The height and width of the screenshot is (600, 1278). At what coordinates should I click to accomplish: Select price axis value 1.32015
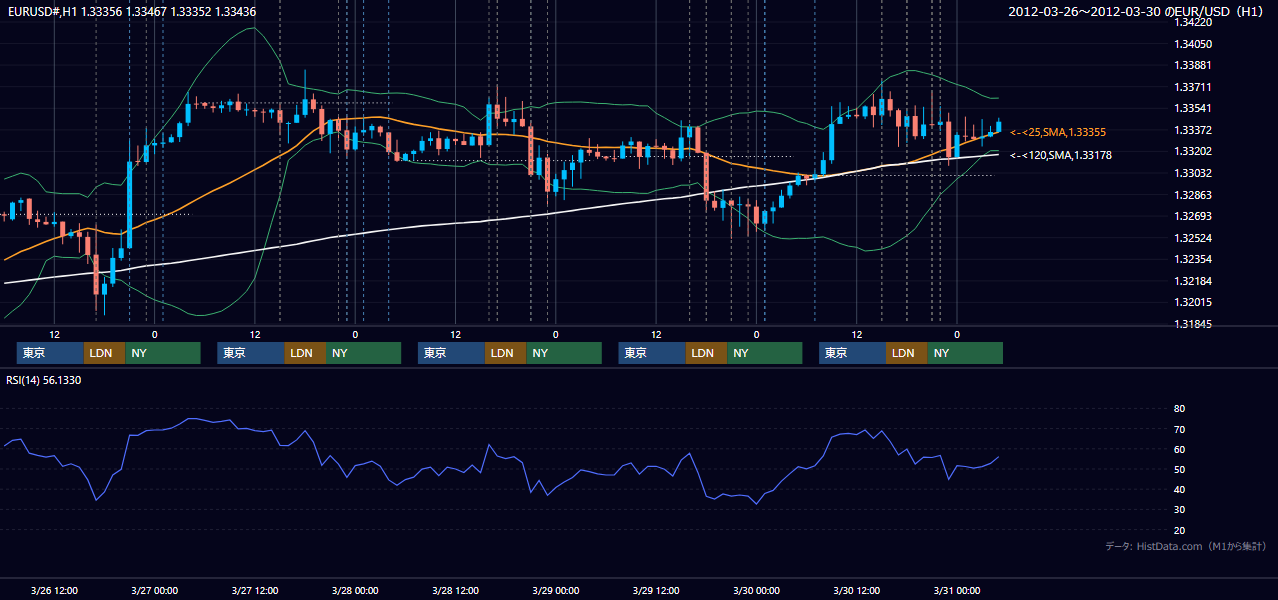click(x=1193, y=302)
